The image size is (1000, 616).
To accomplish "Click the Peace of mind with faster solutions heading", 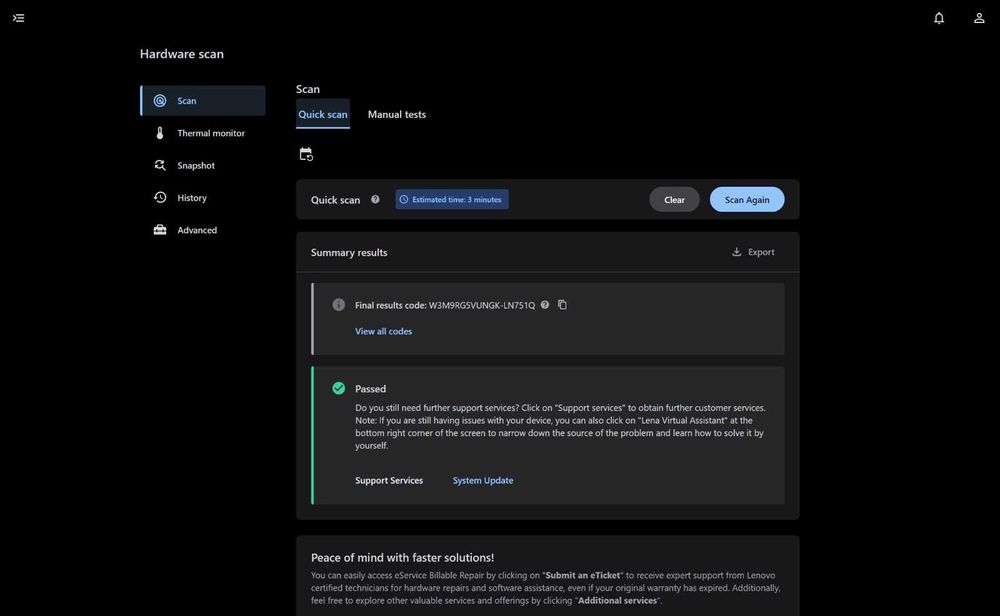I will 402,557.
